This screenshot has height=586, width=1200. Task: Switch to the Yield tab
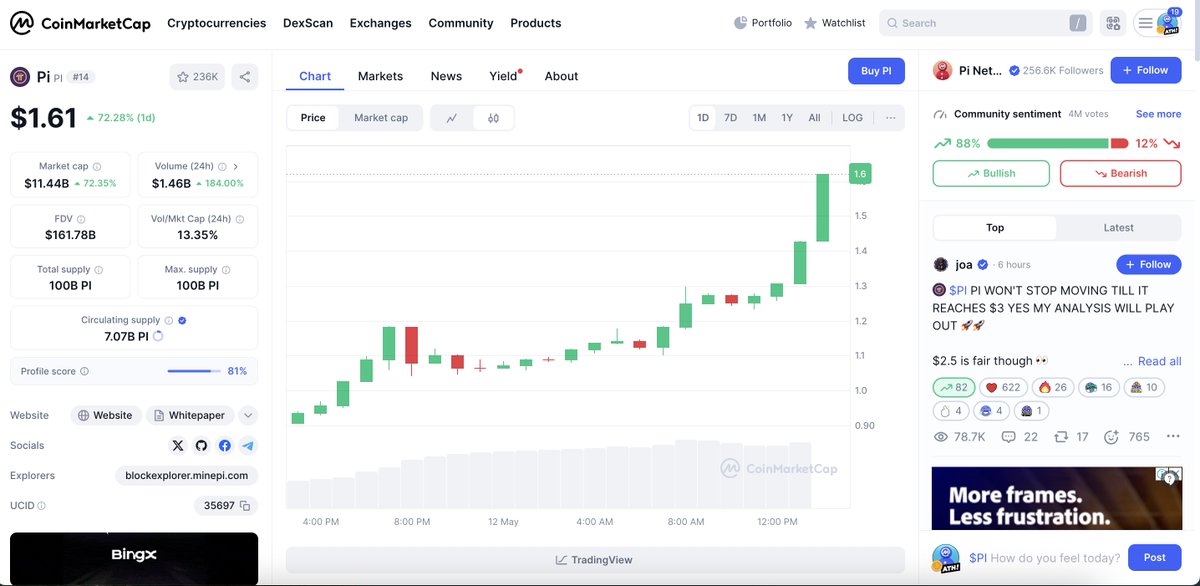(503, 76)
